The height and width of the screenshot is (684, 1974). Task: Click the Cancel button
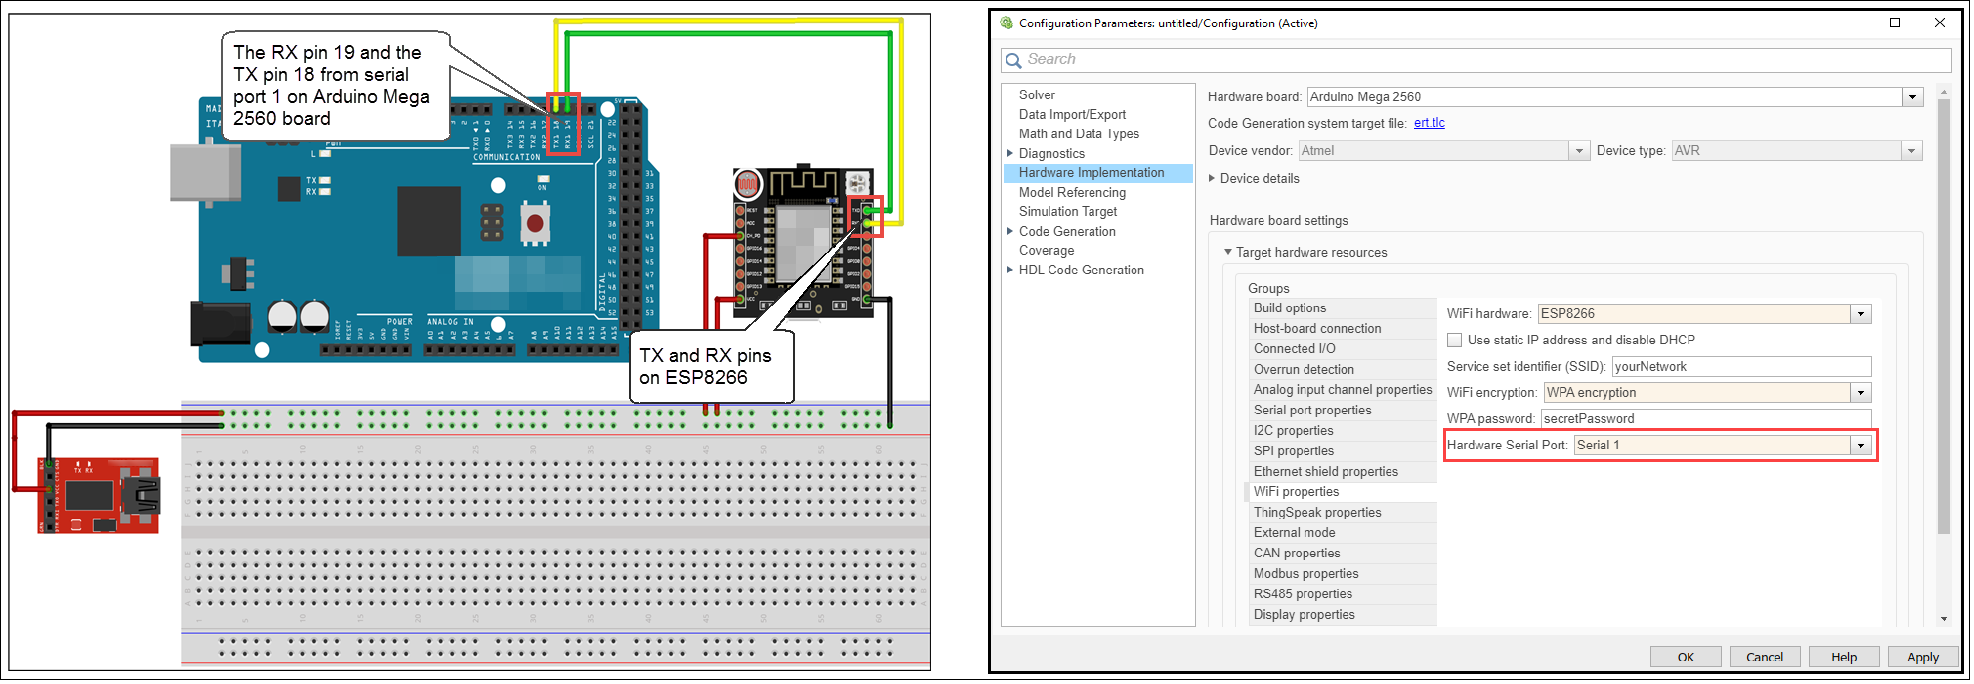pyautogui.click(x=1764, y=657)
